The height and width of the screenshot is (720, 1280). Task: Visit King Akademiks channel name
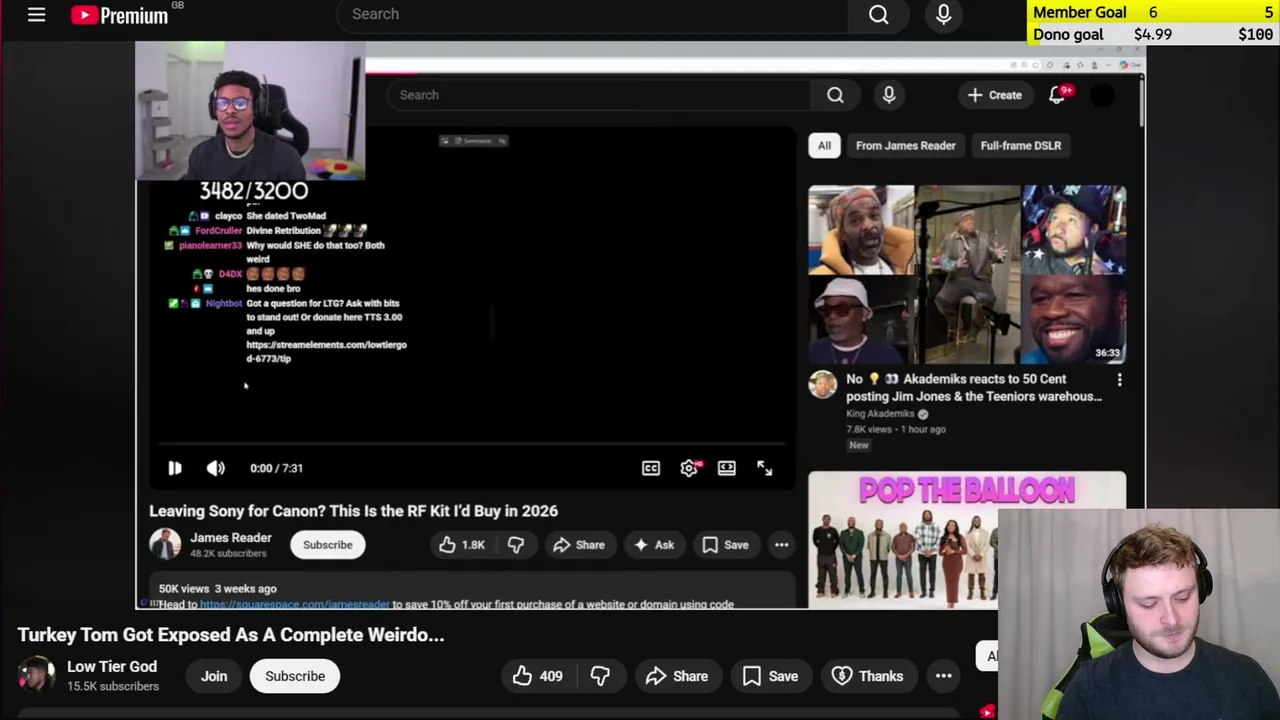tap(880, 414)
